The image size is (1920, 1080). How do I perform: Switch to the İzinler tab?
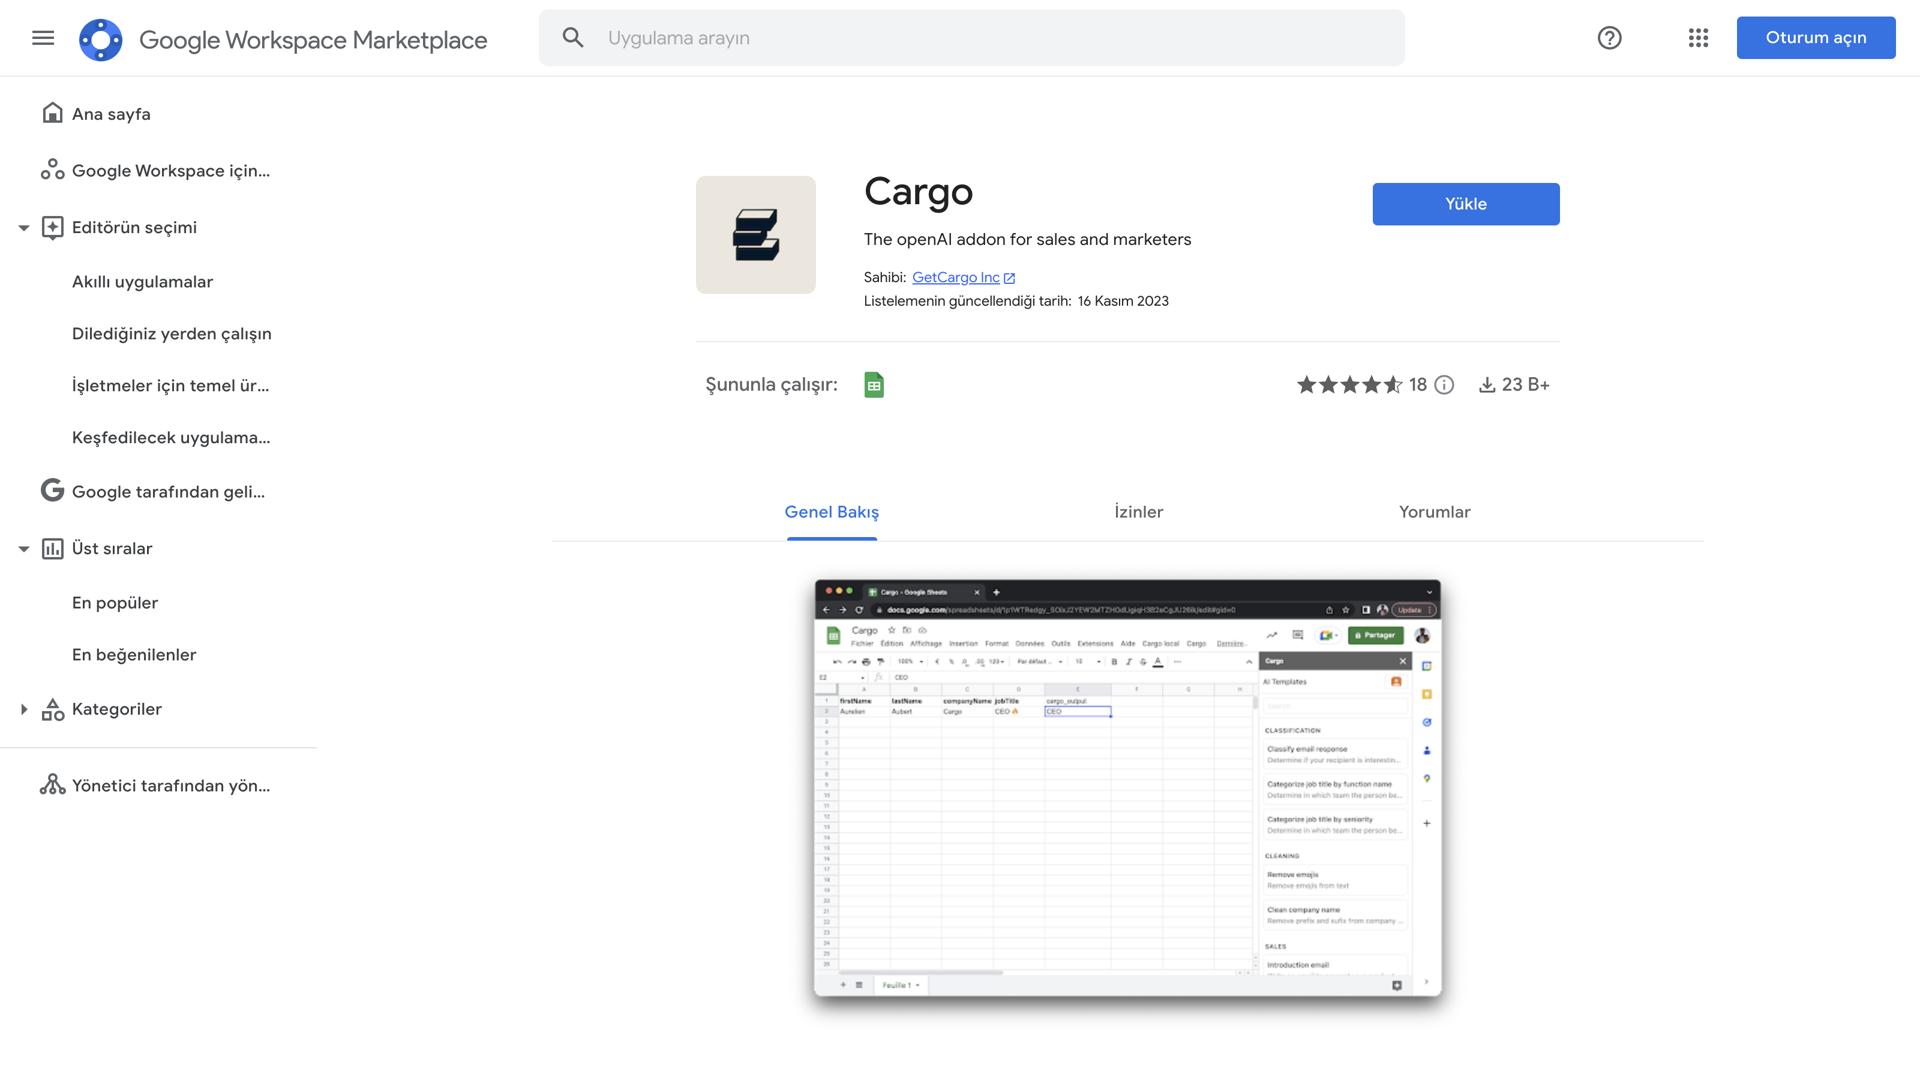[1137, 511]
